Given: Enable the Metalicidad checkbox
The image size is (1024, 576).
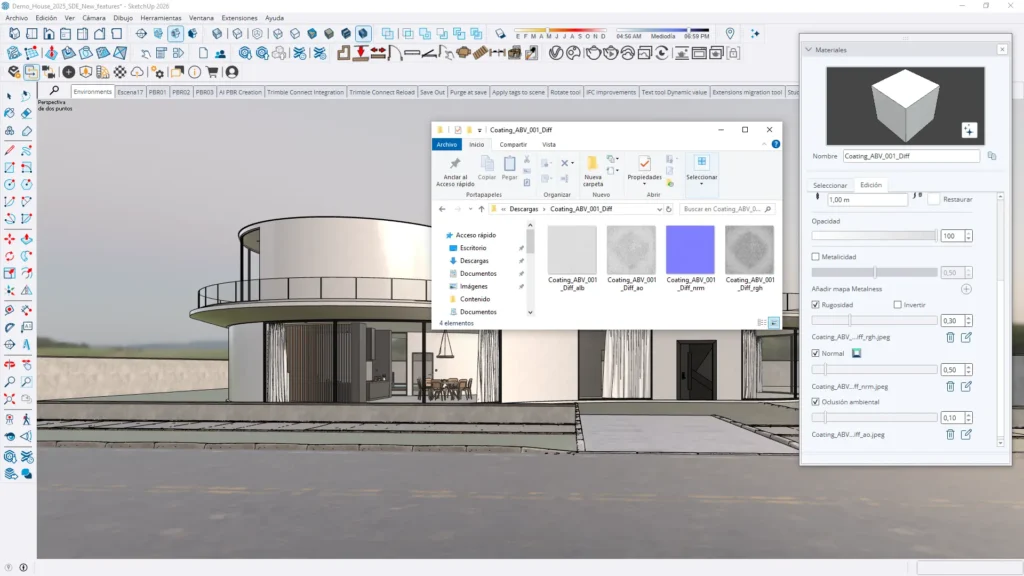Looking at the screenshot, I should (x=816, y=257).
